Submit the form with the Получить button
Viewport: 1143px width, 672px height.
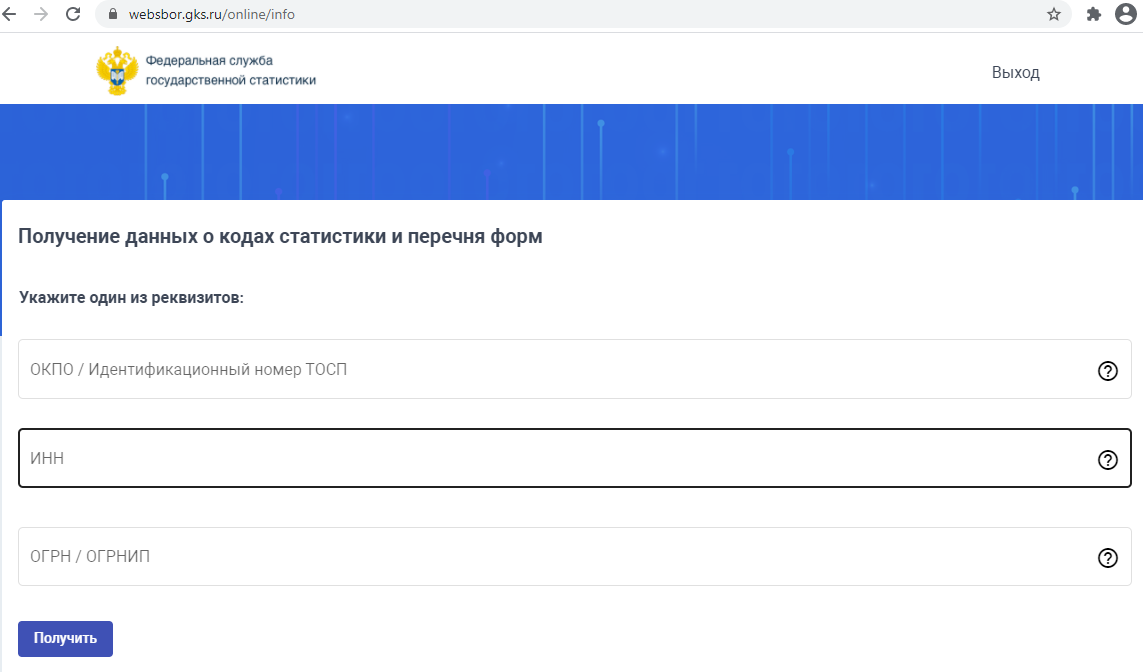coord(66,638)
